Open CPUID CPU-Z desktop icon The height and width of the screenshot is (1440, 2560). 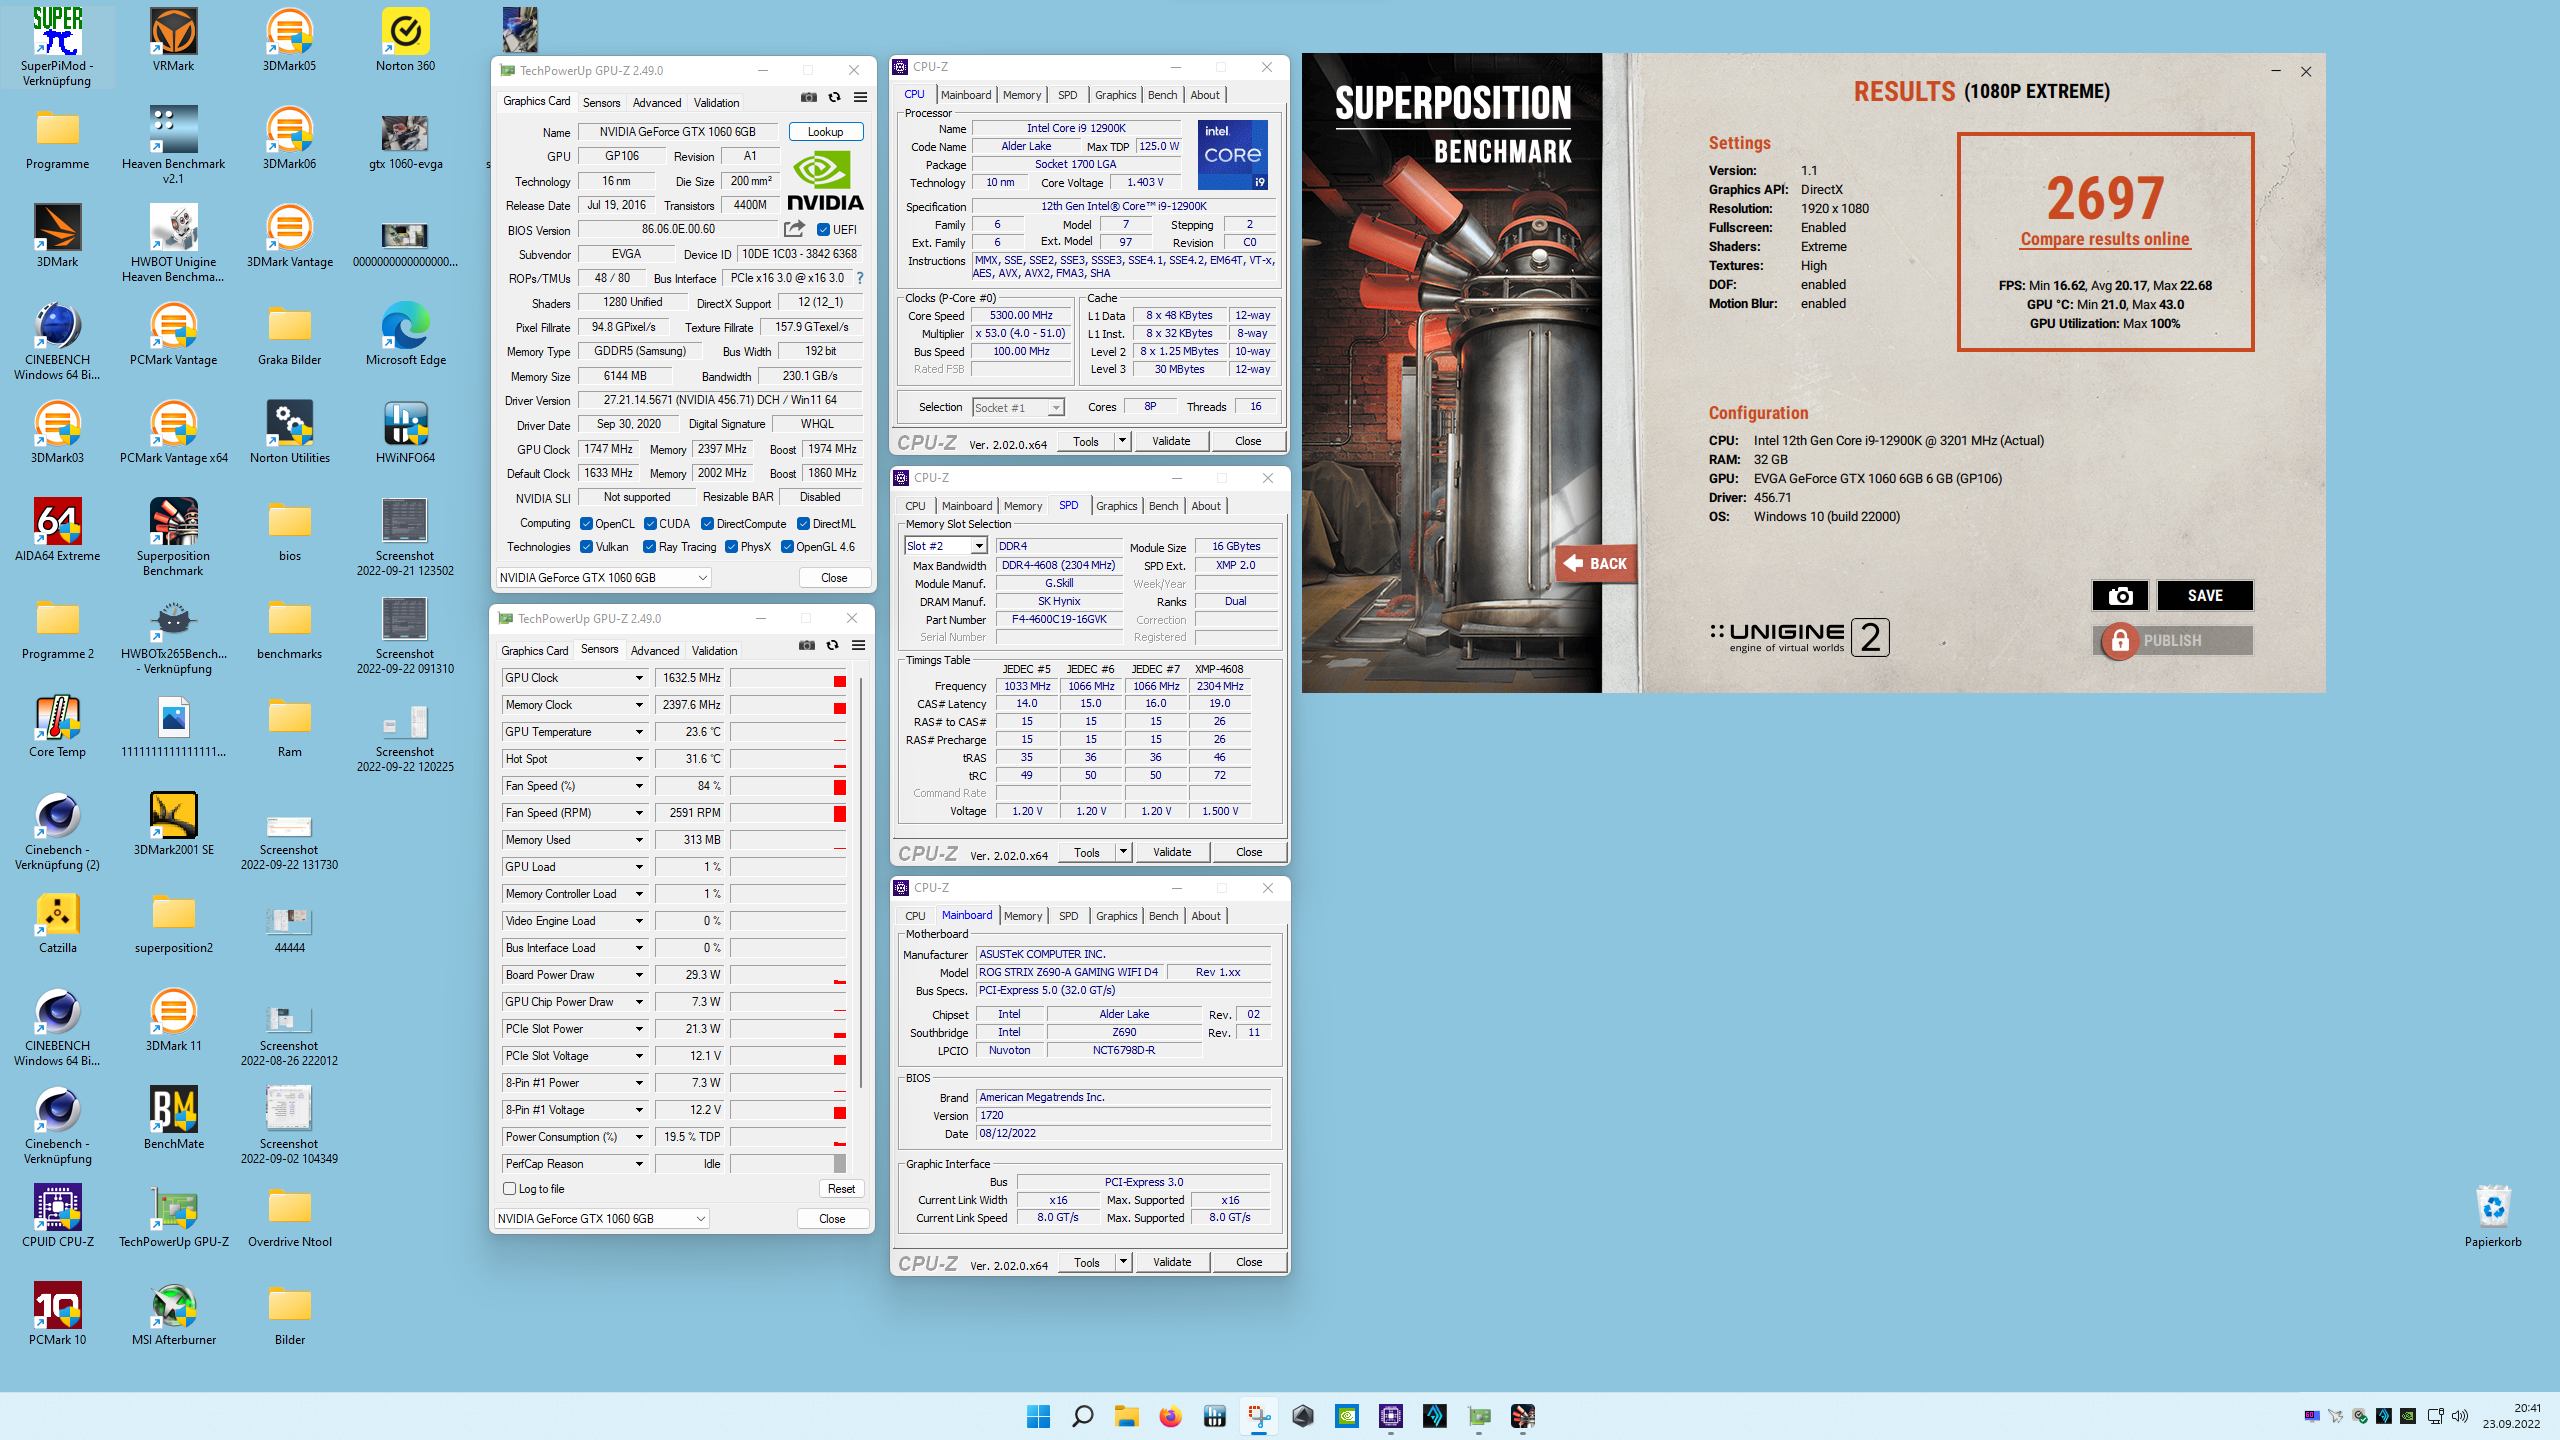pyautogui.click(x=57, y=1216)
